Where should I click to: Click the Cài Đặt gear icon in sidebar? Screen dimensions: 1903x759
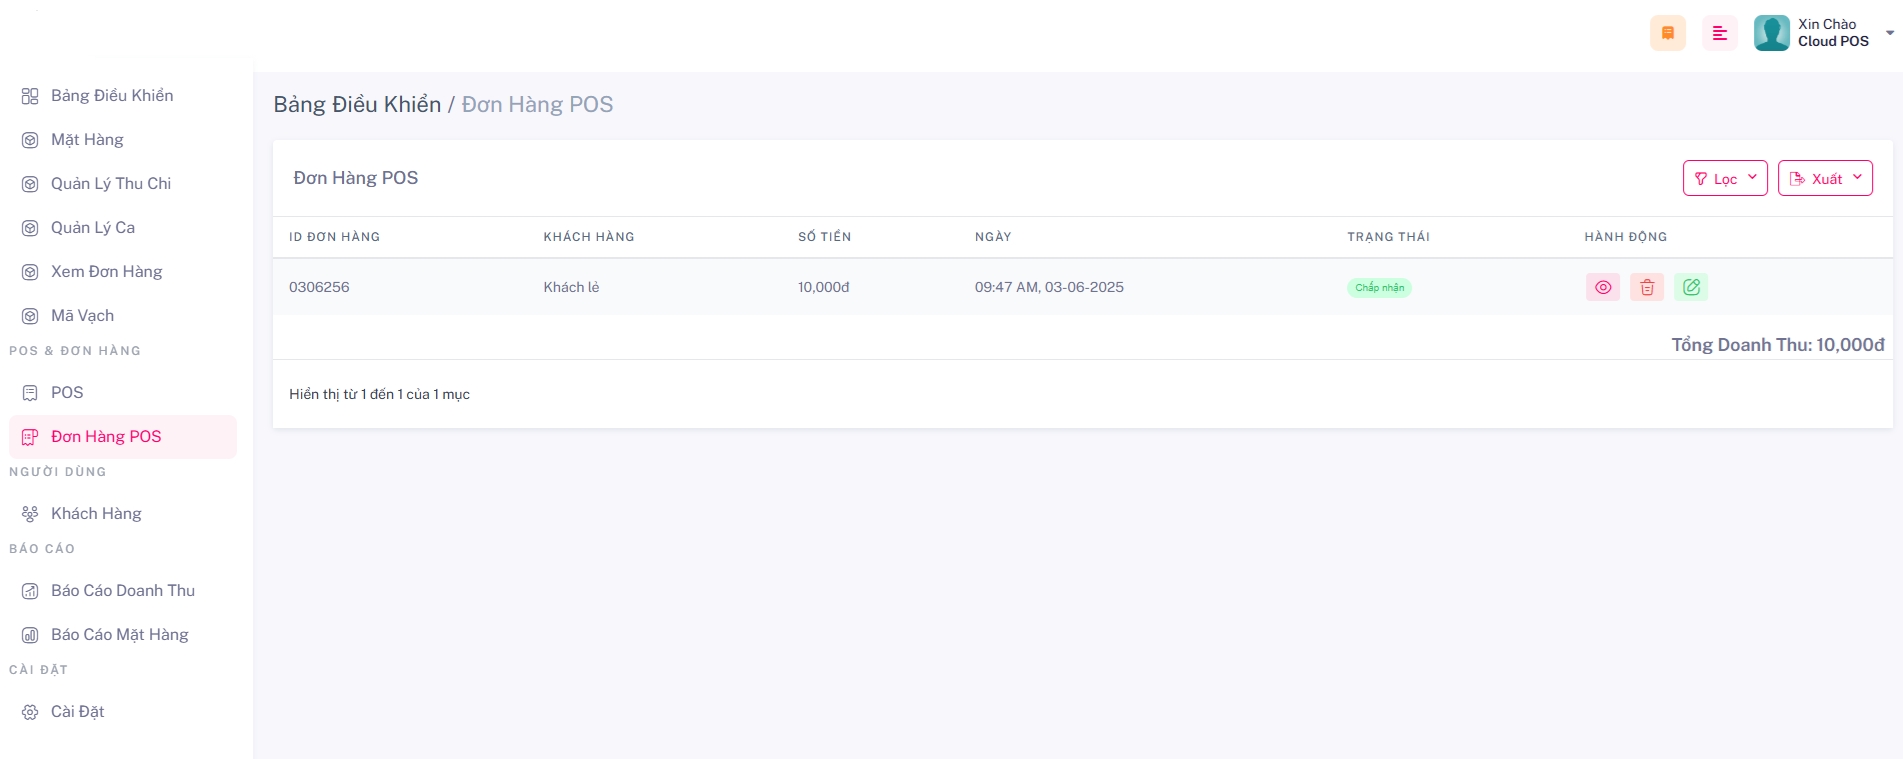30,712
